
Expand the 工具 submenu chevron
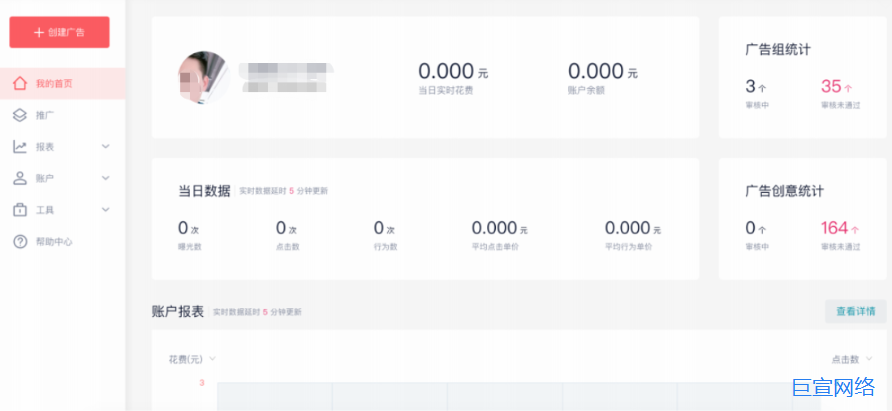click(105, 210)
